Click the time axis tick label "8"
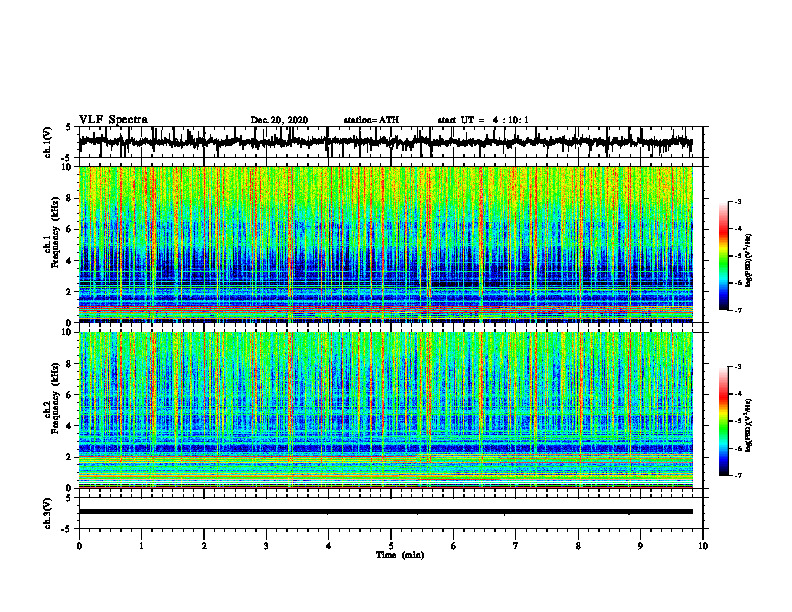This screenshot has height=612, width=792. [578, 546]
